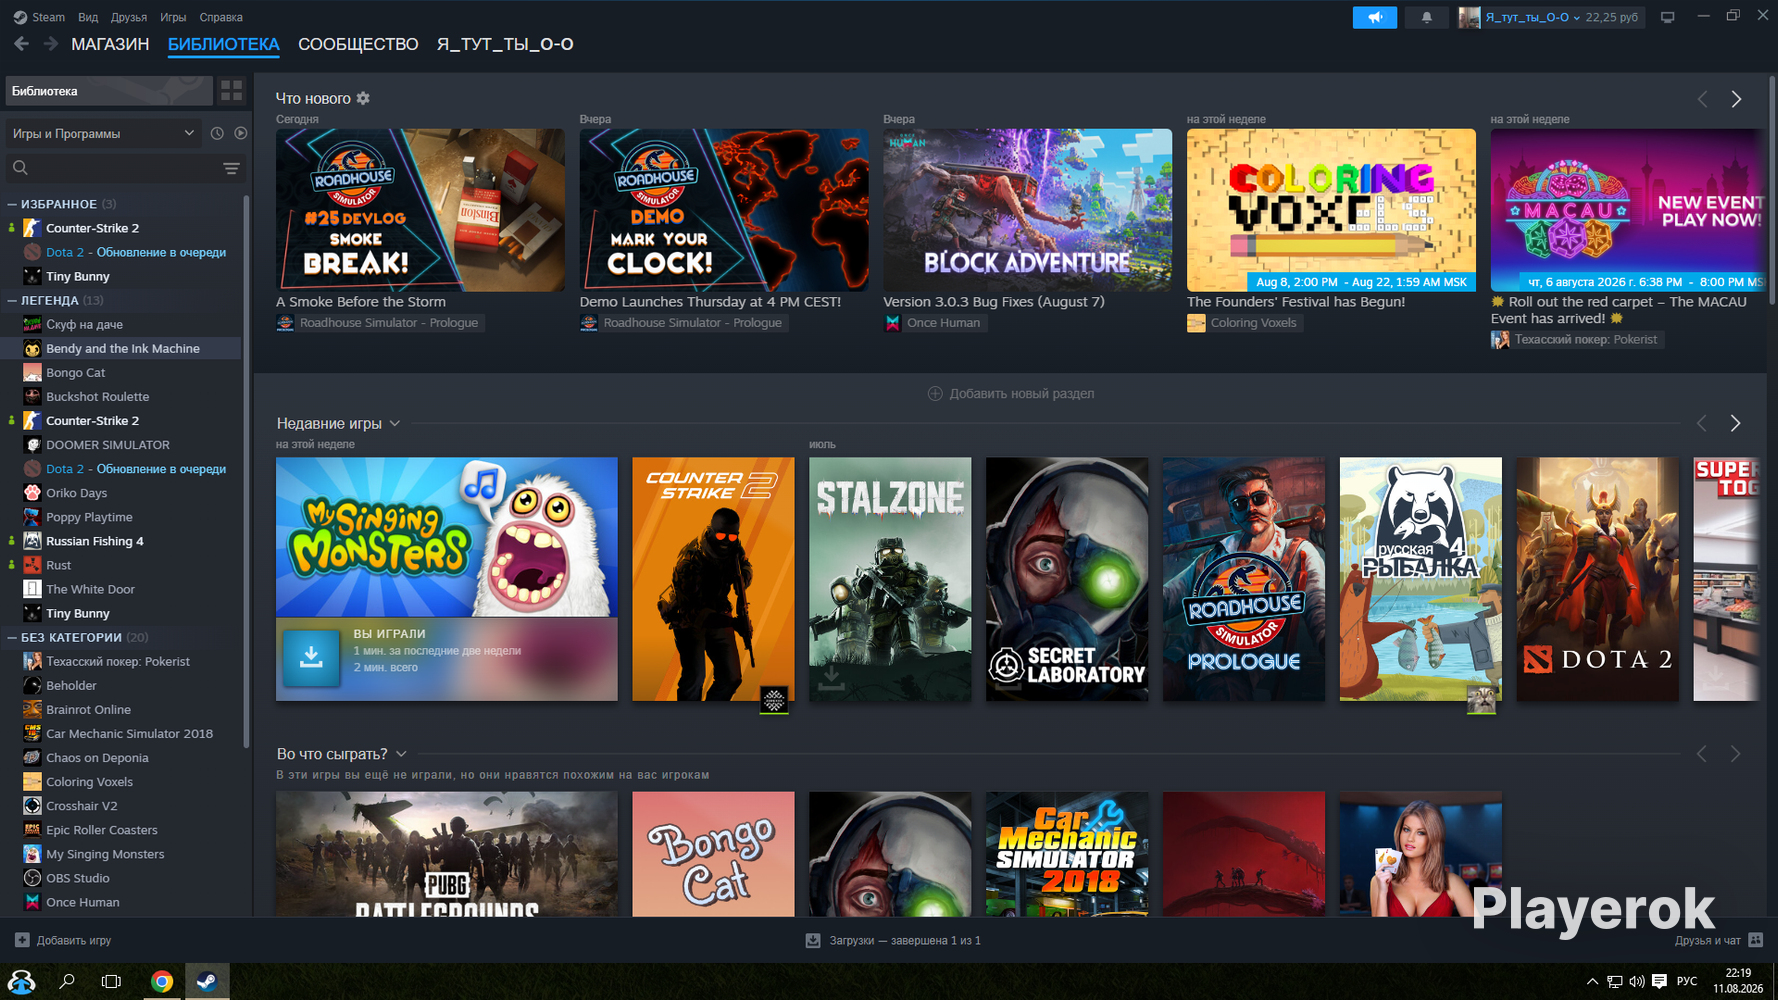1778x1000 pixels.
Task: Collapse the ЛЕГЕНДА category
Action: (x=12, y=300)
